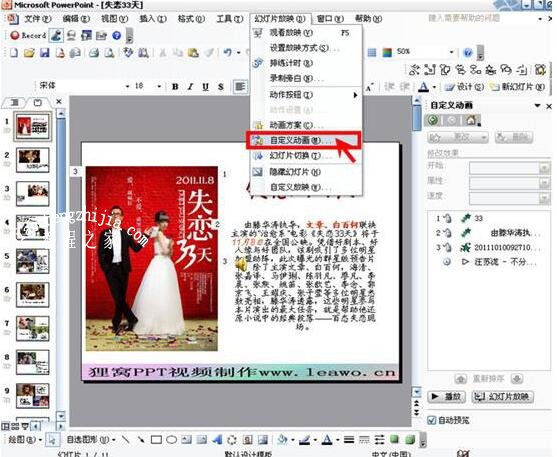Toggle Underline formatting
557x457 pixels.
coord(206,86)
